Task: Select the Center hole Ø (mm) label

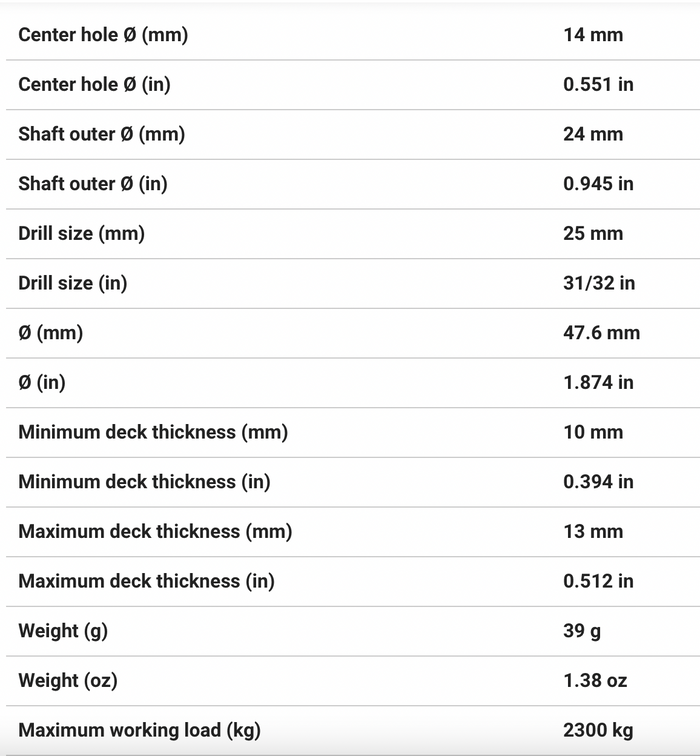Action: (x=103, y=35)
